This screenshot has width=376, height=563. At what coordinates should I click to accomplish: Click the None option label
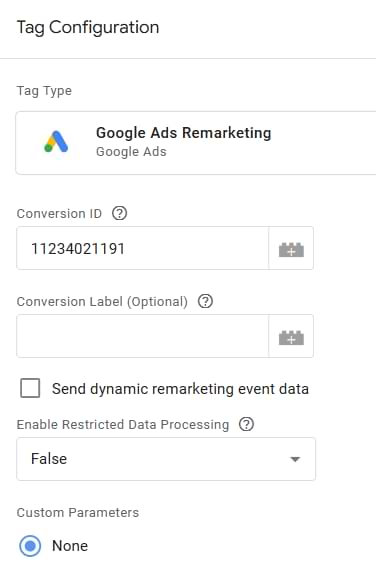[70, 546]
